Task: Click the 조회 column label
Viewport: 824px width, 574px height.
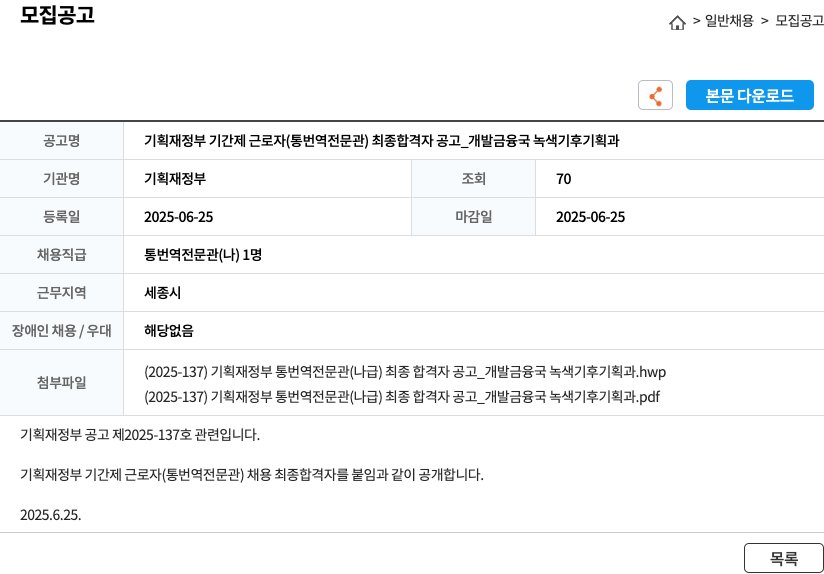Action: click(473, 179)
